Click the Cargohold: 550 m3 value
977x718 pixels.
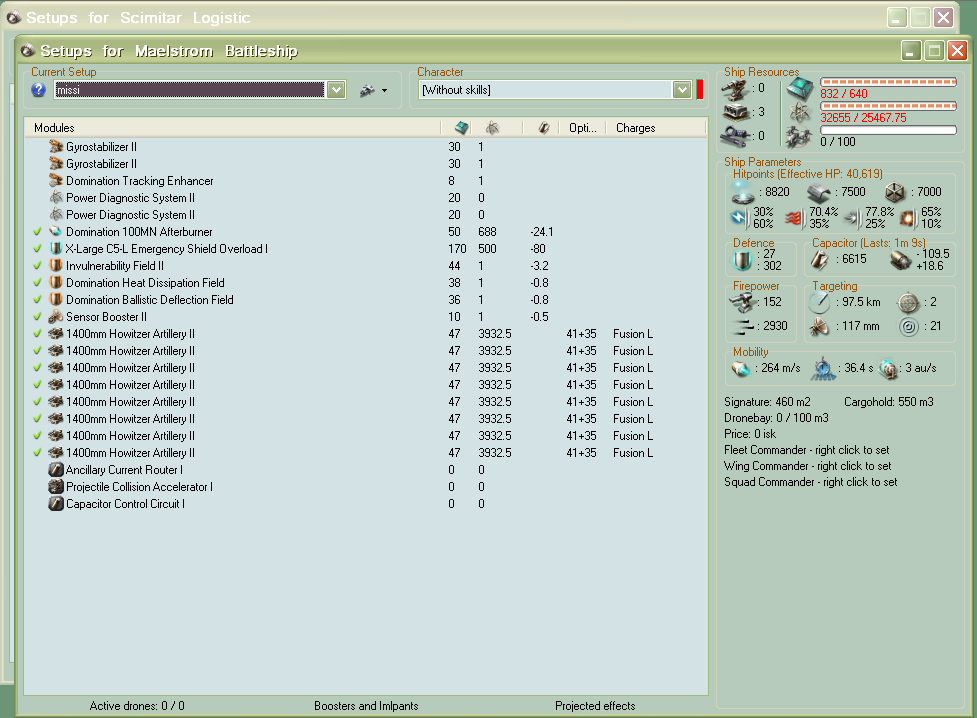889,402
